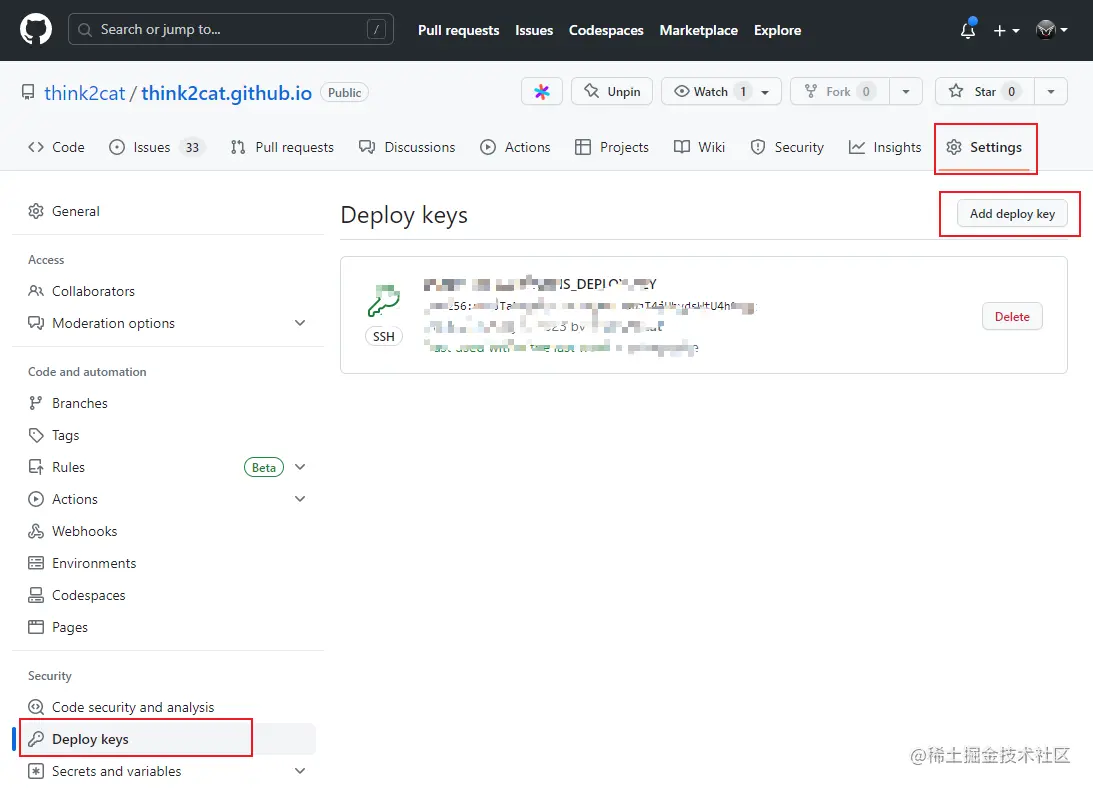
Task: Click the SSH label on deploy key
Action: coord(383,337)
